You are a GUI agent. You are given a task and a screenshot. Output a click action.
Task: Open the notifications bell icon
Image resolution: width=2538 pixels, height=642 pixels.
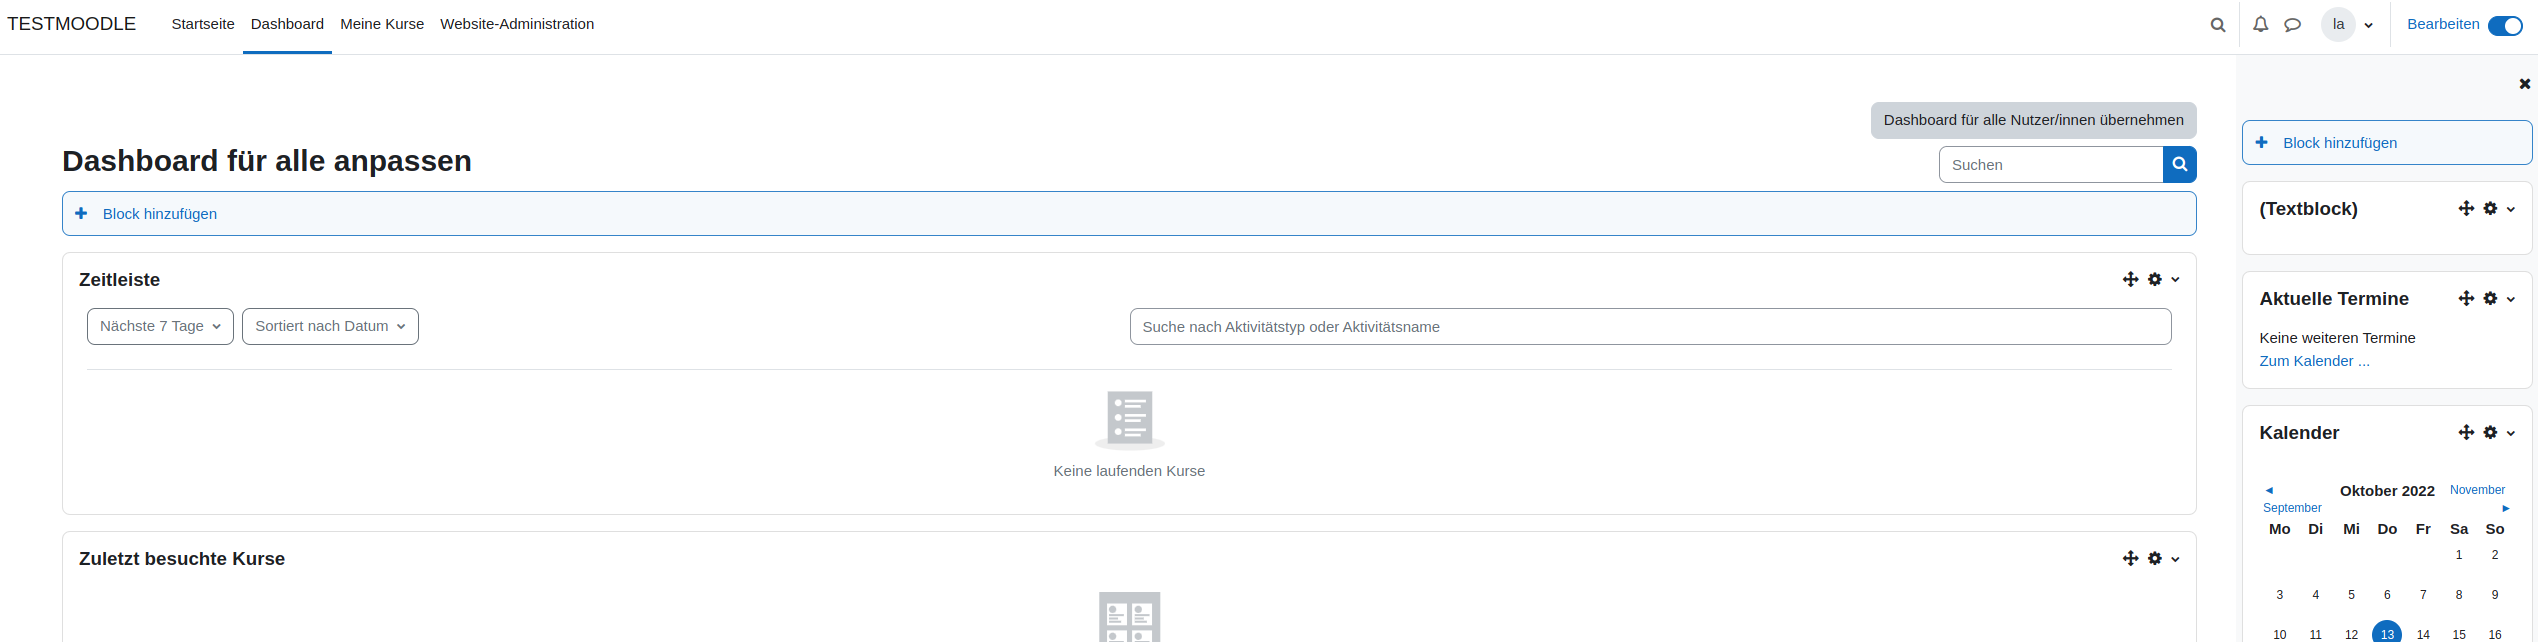tap(2260, 25)
